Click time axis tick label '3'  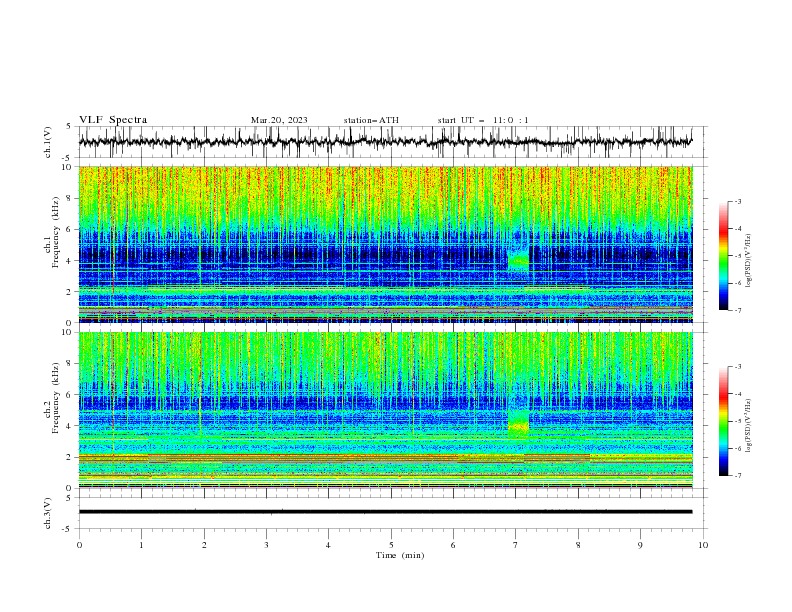pos(266,545)
